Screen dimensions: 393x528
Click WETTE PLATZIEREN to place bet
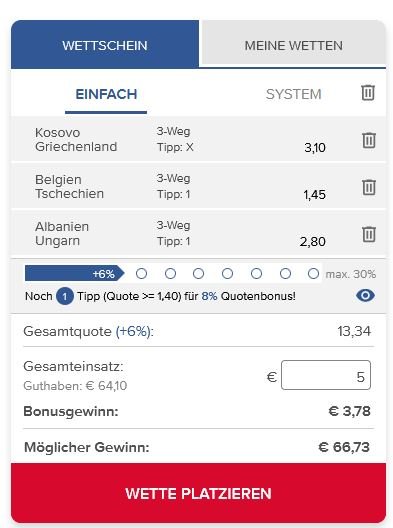(198, 493)
